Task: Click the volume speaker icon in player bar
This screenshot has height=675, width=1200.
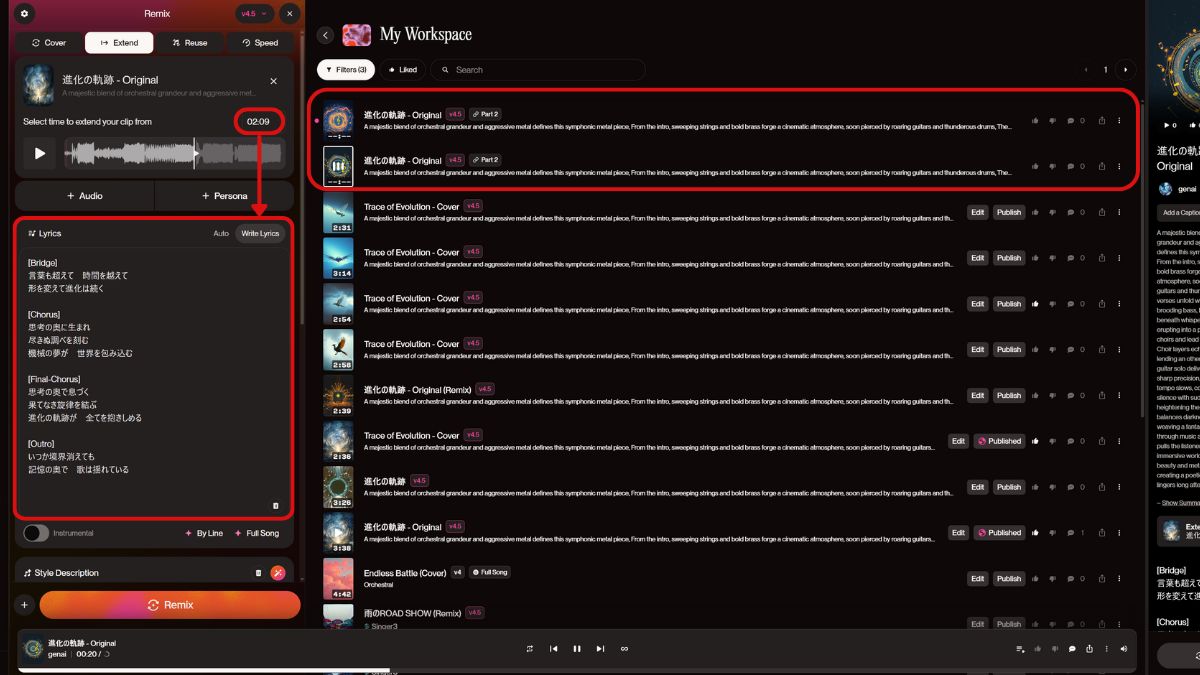Action: click(x=1124, y=649)
